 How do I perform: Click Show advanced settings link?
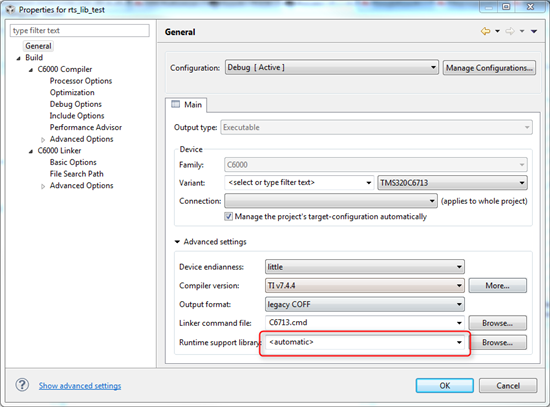(x=80, y=386)
